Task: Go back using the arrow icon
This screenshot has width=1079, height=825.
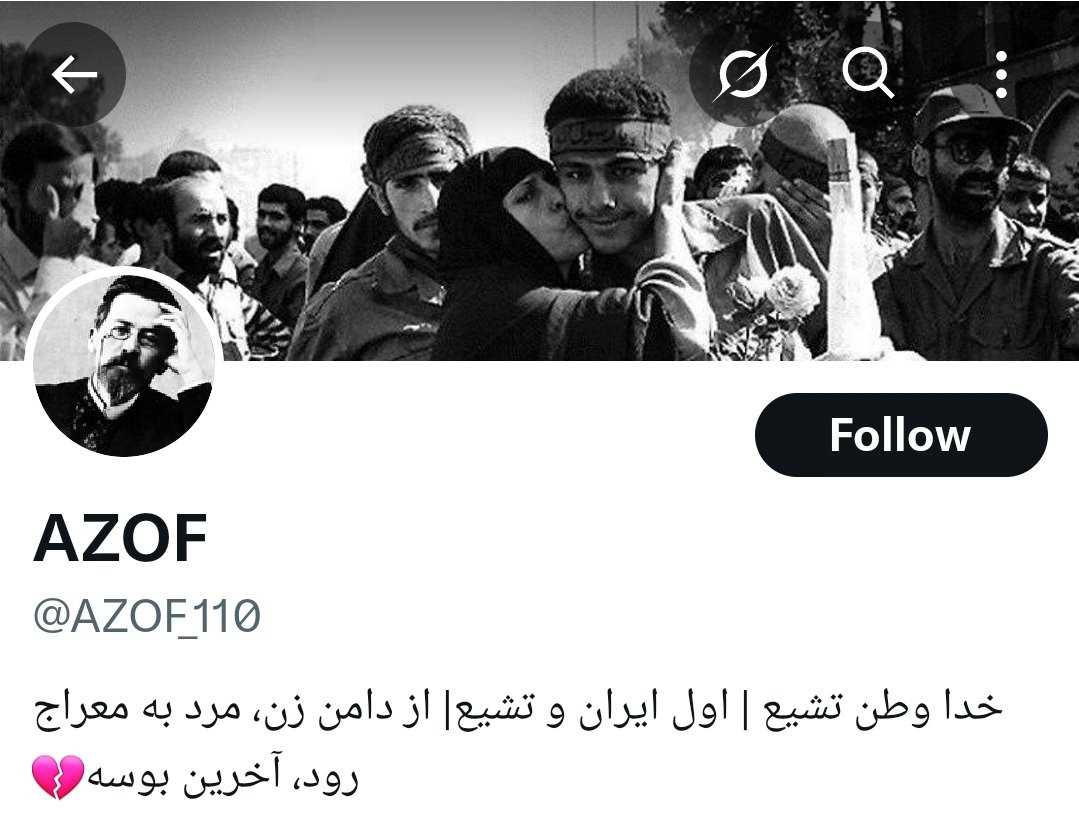Action: [x=74, y=74]
